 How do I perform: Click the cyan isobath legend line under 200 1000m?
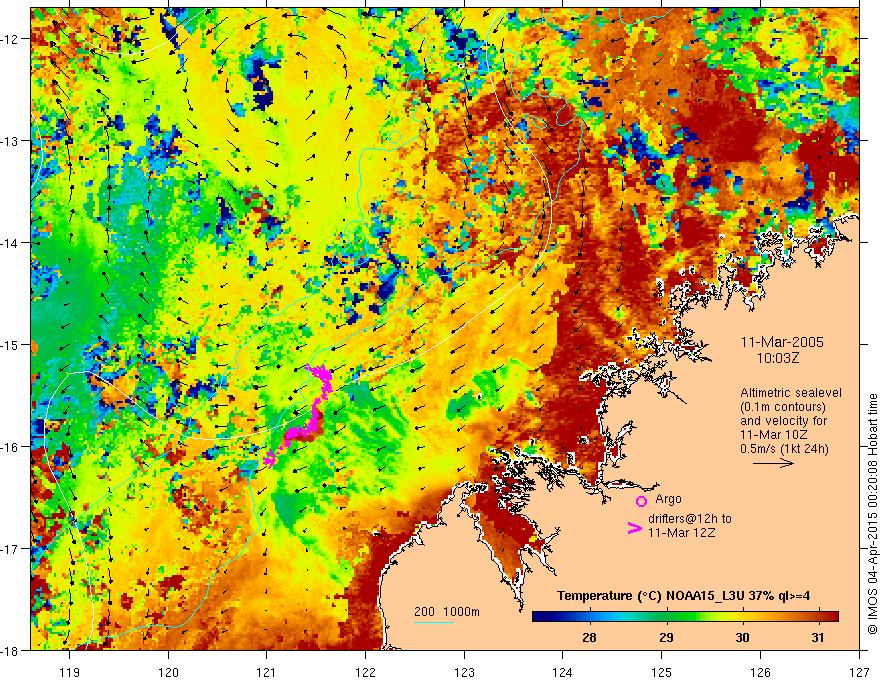[x=434, y=622]
